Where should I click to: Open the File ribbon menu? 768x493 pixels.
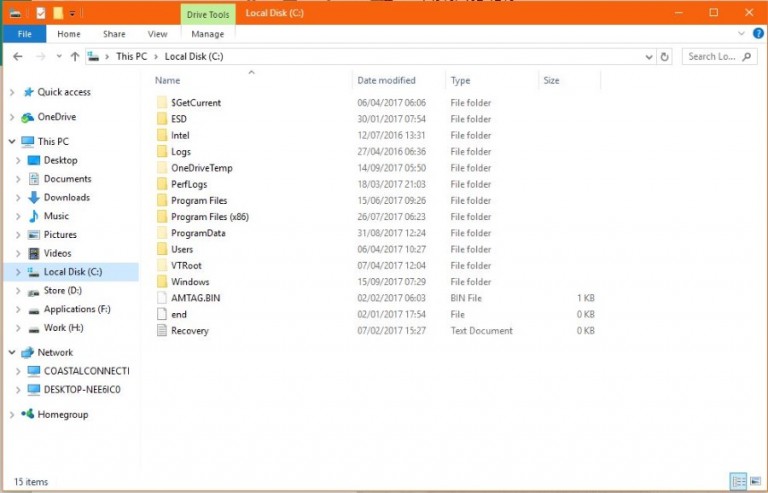click(24, 34)
